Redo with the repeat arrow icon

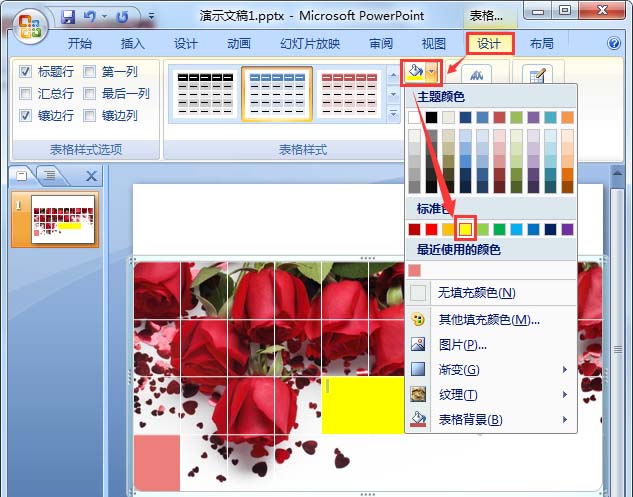[x=122, y=17]
